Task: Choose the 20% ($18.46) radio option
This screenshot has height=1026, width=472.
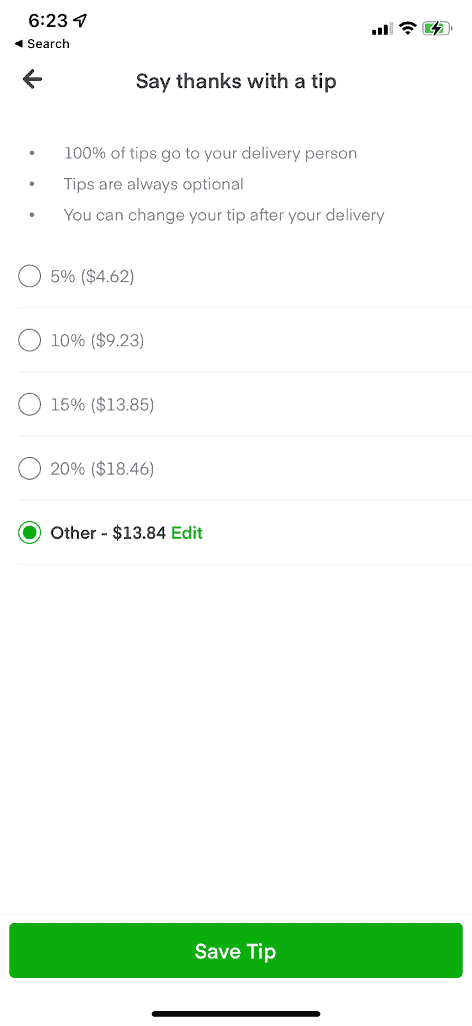Action: coord(29,469)
